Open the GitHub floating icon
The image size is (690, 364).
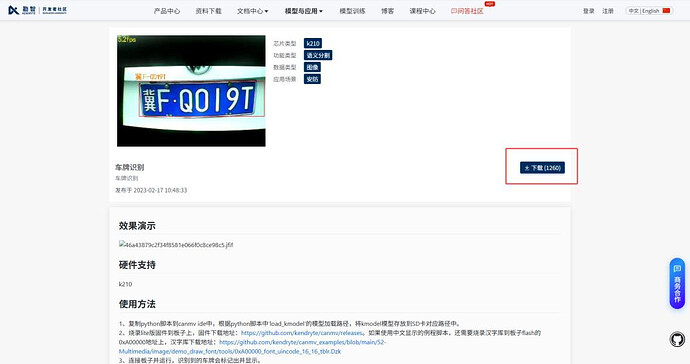pyautogui.click(x=677, y=339)
